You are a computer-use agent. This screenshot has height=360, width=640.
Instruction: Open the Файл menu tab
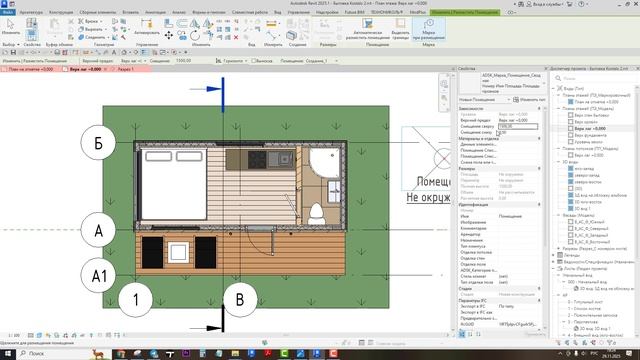coord(8,12)
